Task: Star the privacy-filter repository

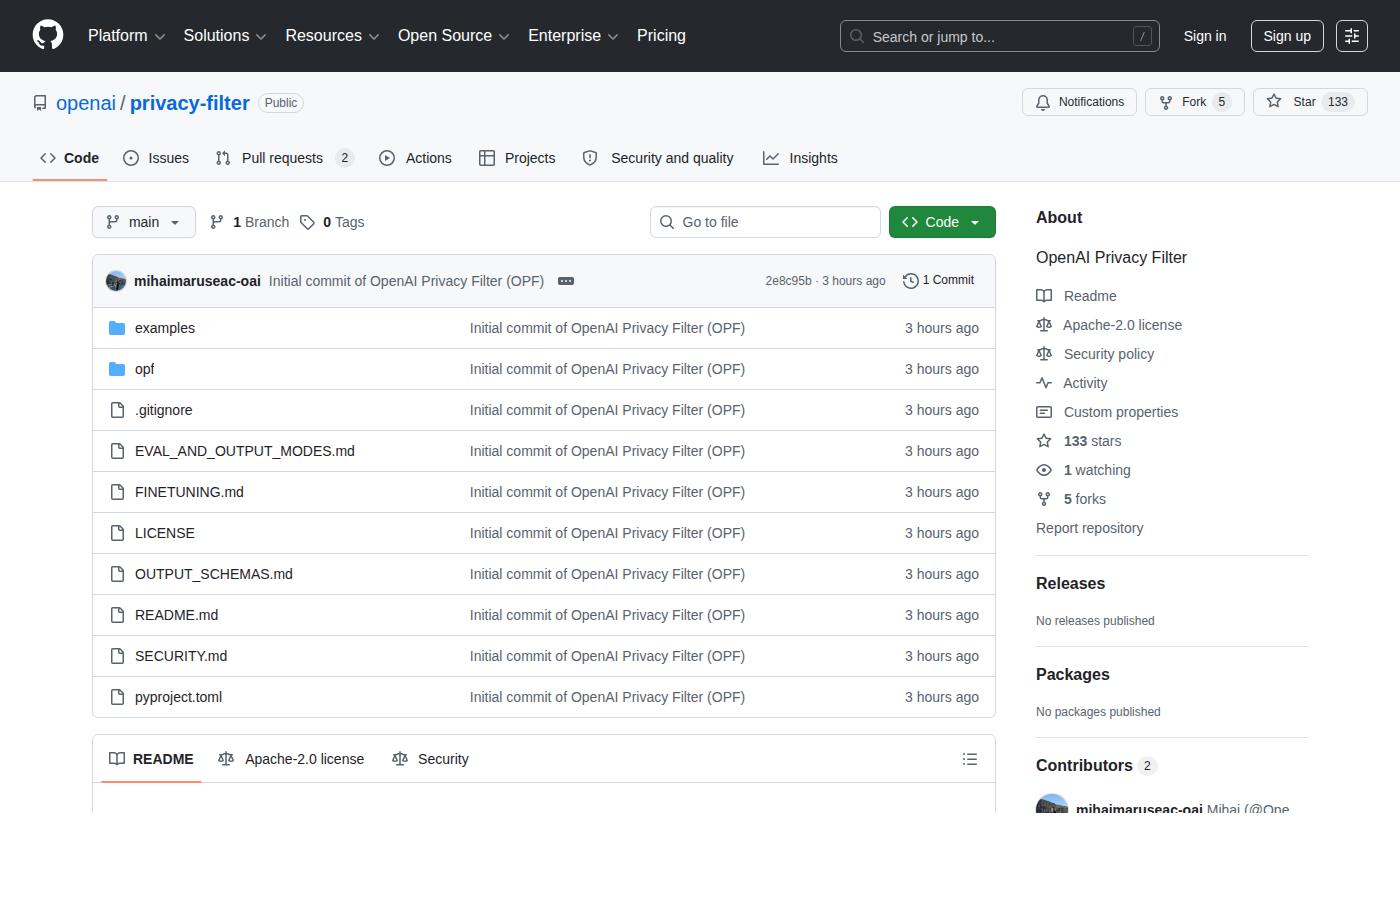Action: click(x=1310, y=102)
